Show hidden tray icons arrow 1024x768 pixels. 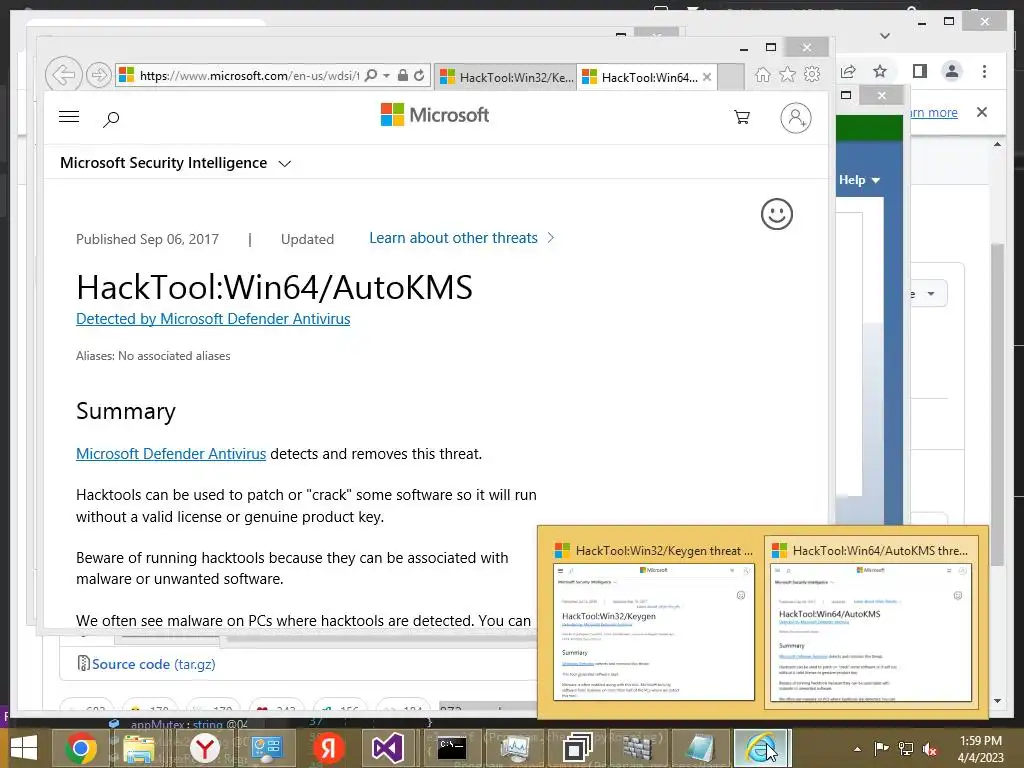(857, 749)
